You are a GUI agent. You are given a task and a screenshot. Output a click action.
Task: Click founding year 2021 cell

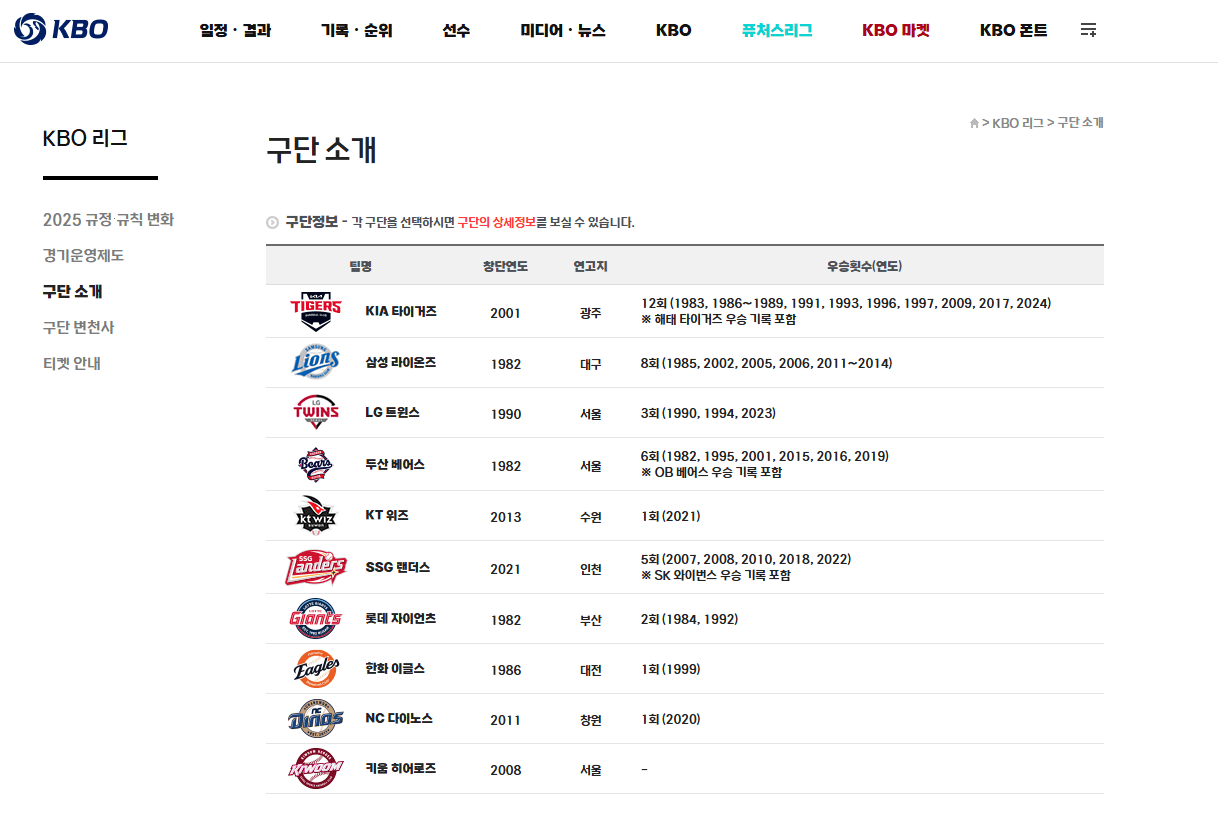(505, 569)
